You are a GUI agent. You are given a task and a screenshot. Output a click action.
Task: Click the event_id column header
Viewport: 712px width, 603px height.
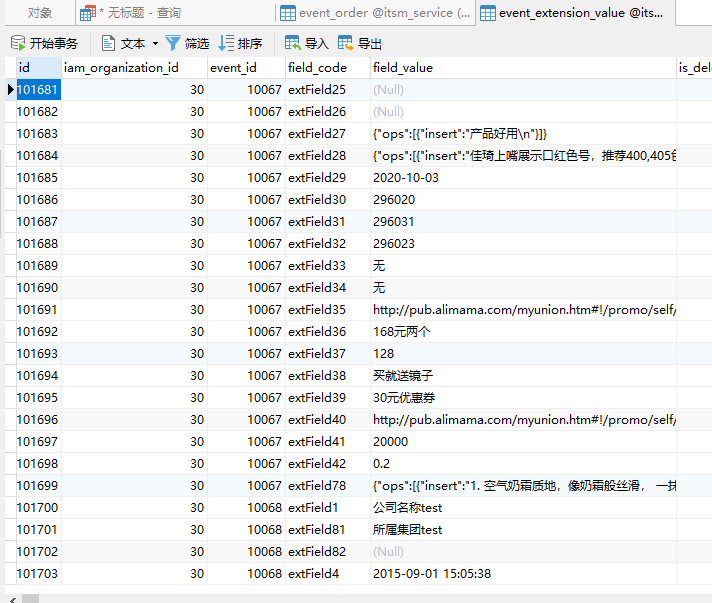point(247,68)
